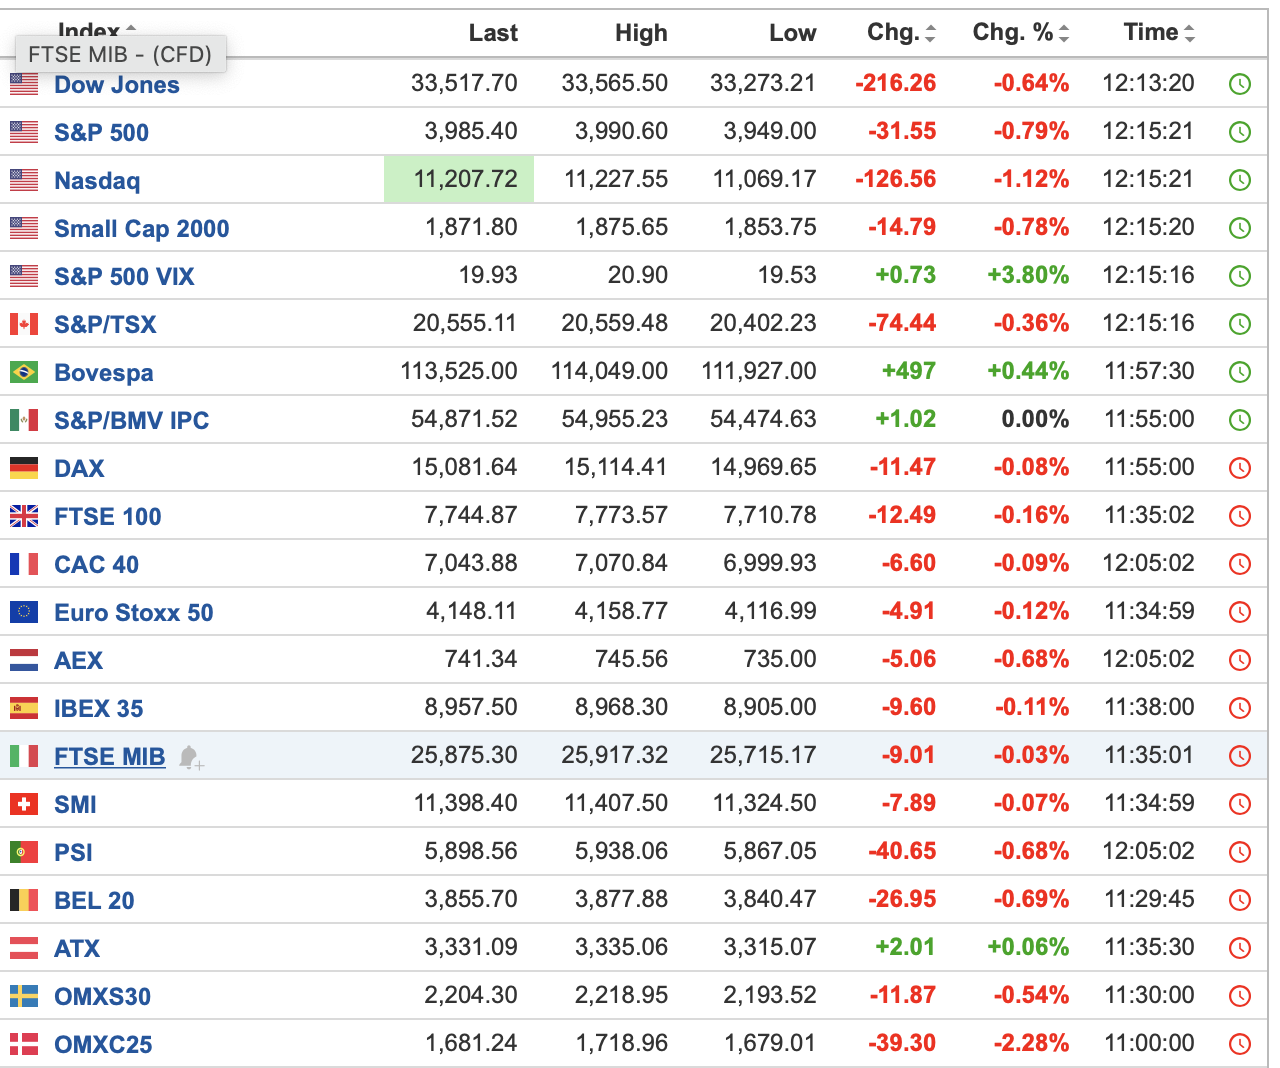The width and height of the screenshot is (1280, 1068).
Task: Click the highlighted Nasdaq last price cell
Action: [459, 179]
